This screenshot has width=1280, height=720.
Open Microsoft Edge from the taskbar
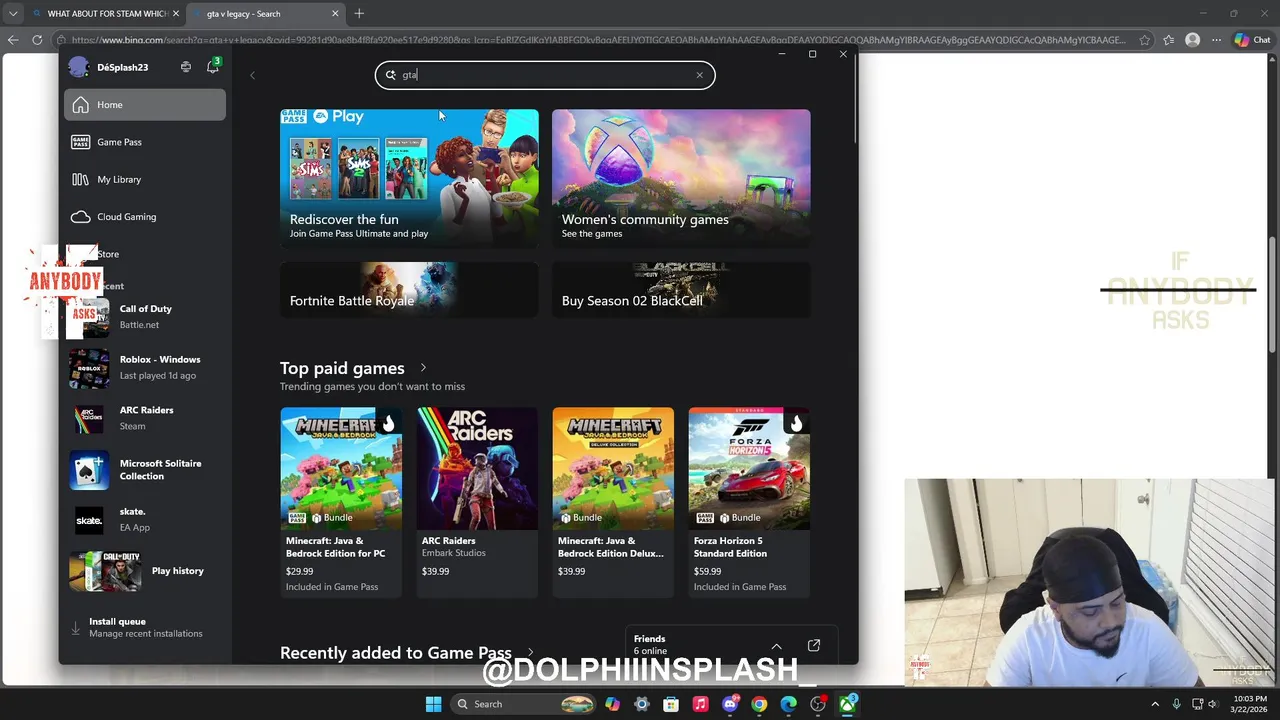788,704
